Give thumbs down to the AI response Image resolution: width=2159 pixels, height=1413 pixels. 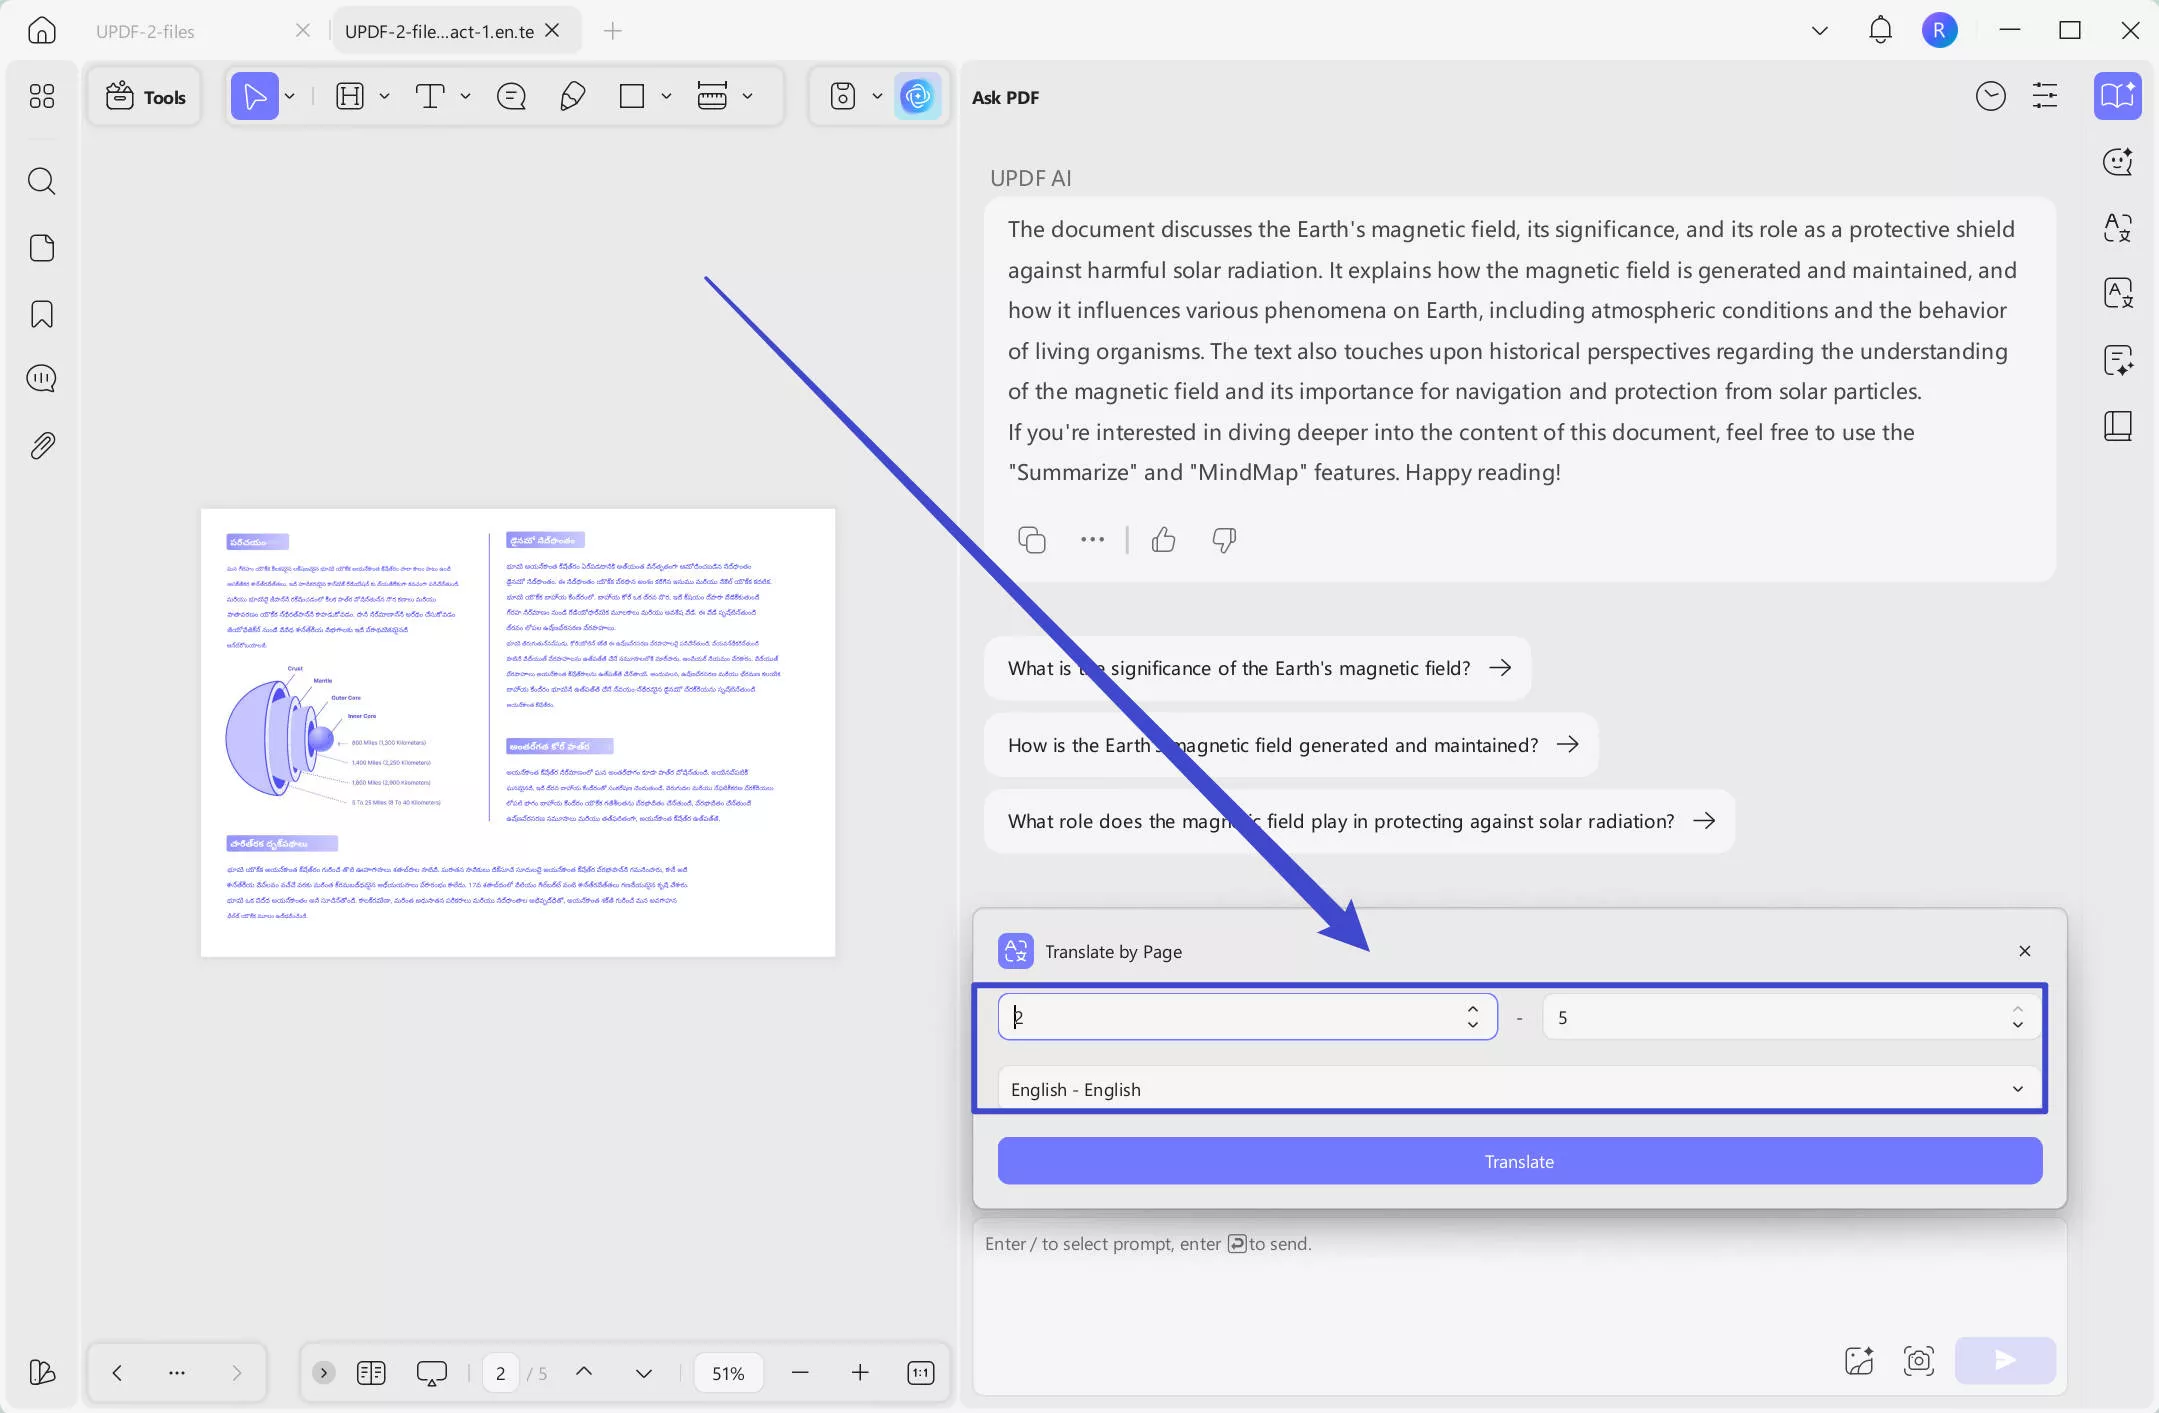[x=1223, y=541]
